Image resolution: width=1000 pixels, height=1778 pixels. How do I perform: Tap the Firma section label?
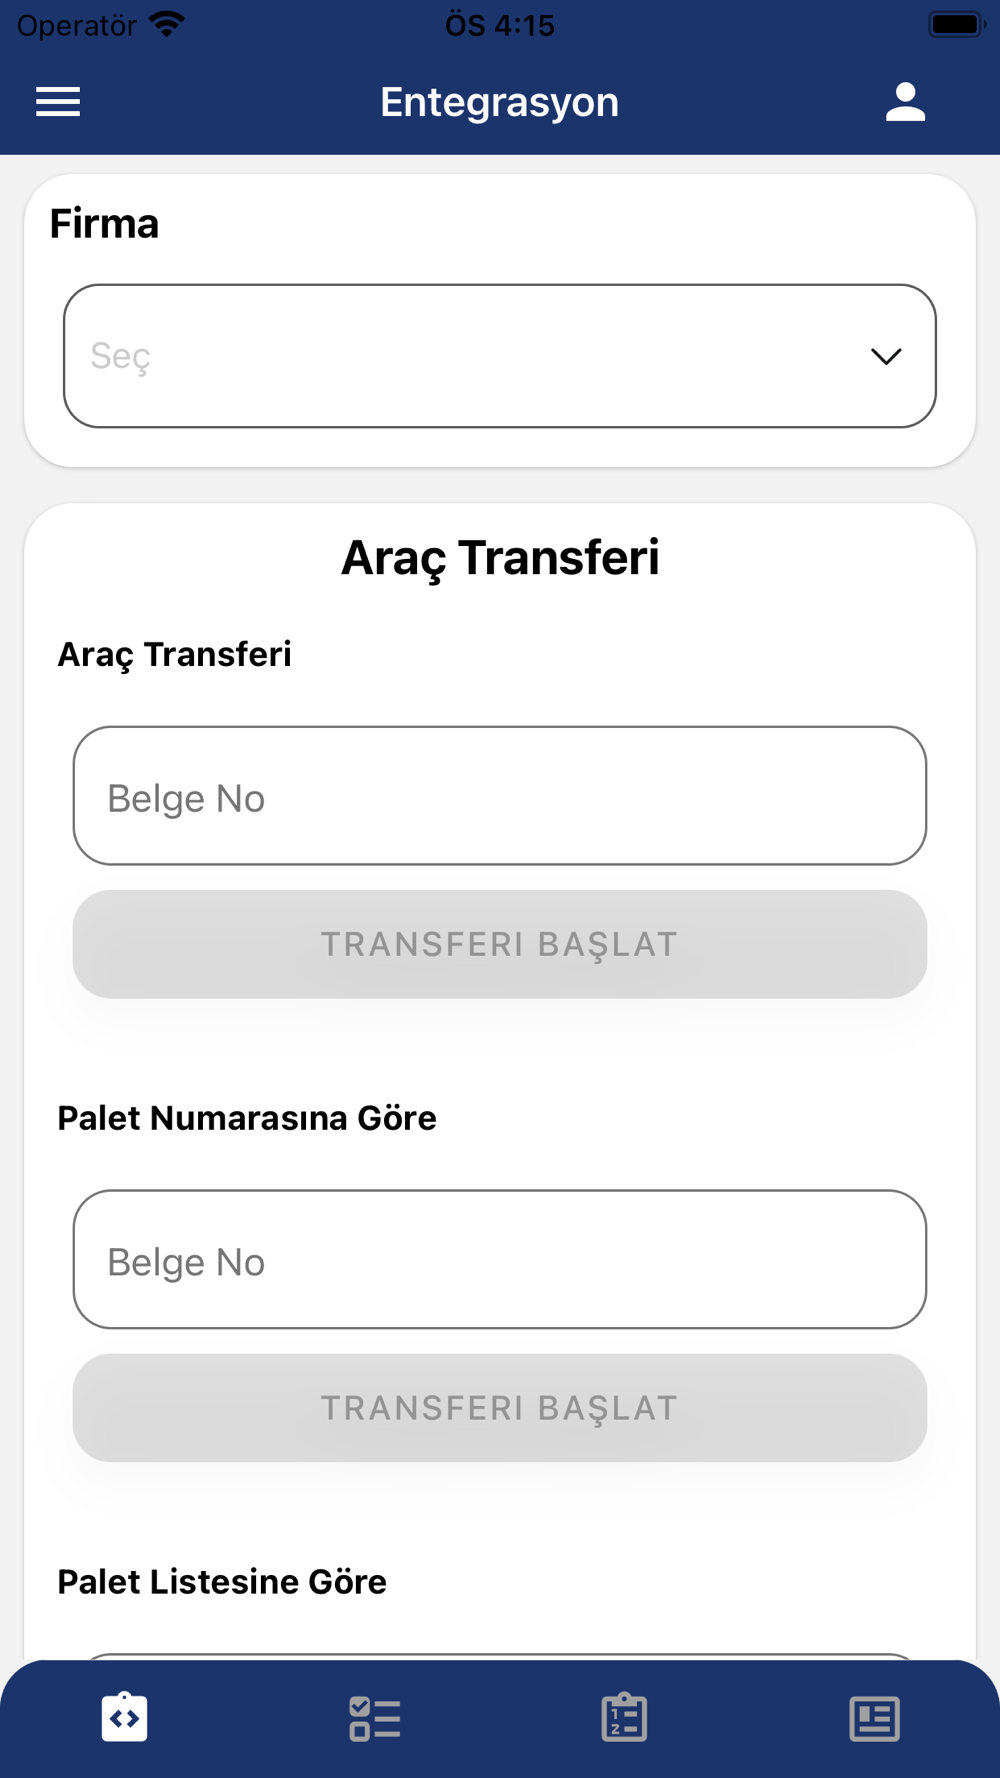[104, 224]
